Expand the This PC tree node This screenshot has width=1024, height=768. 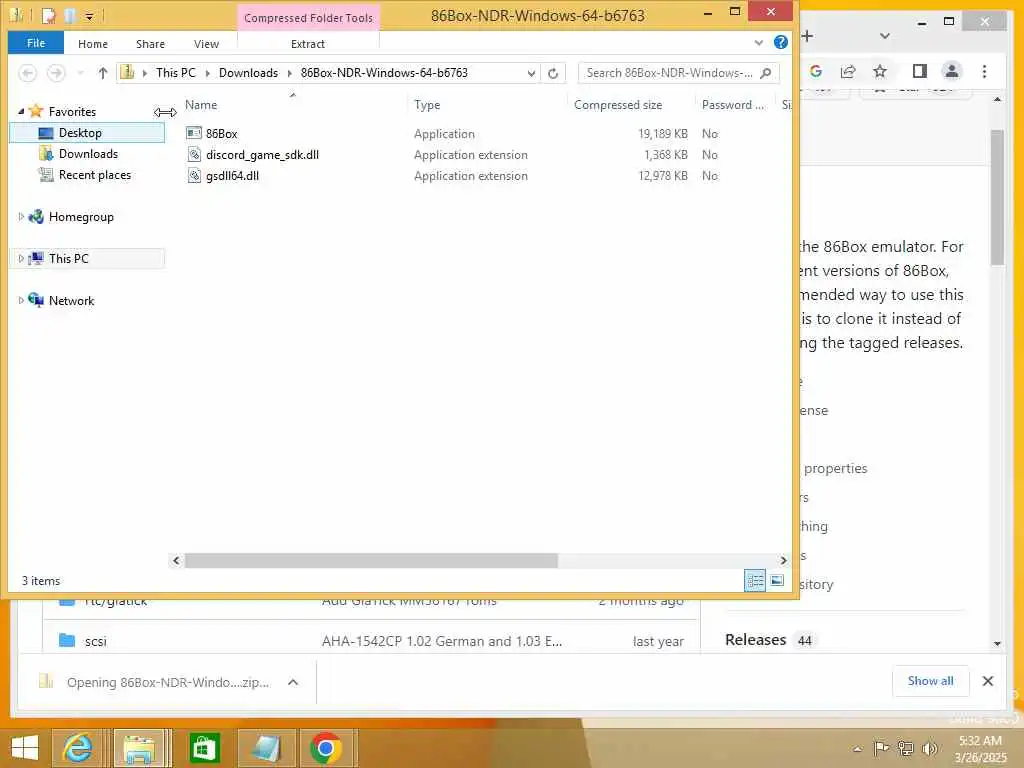(21, 259)
